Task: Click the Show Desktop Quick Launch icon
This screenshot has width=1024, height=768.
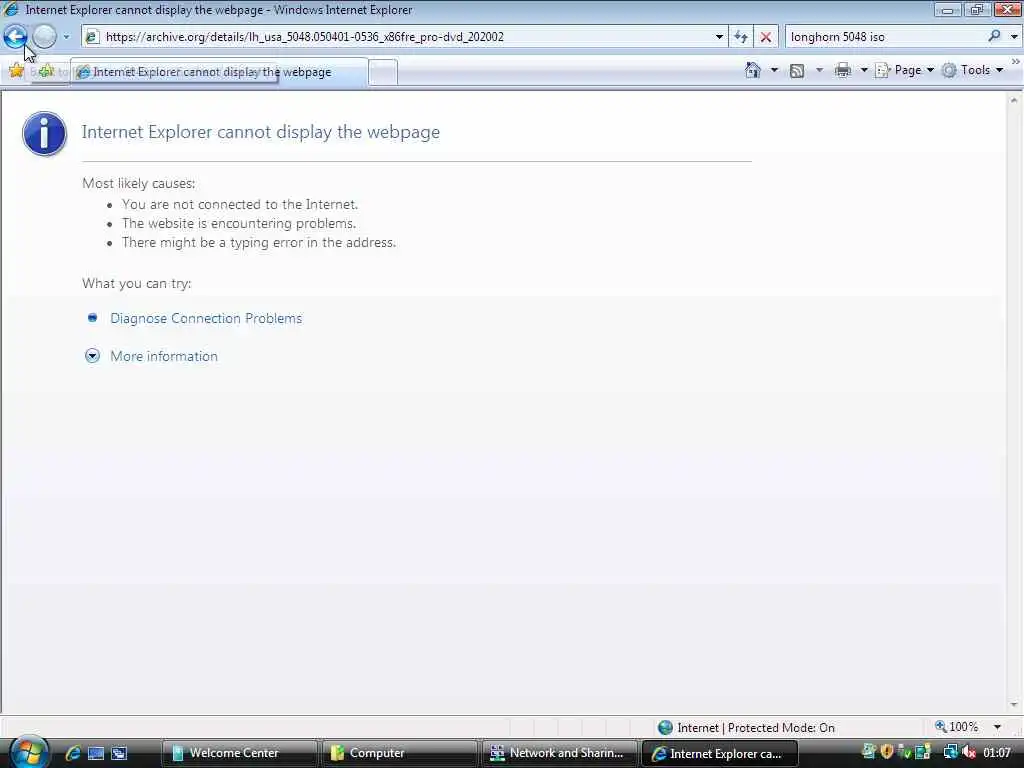Action: [x=95, y=753]
